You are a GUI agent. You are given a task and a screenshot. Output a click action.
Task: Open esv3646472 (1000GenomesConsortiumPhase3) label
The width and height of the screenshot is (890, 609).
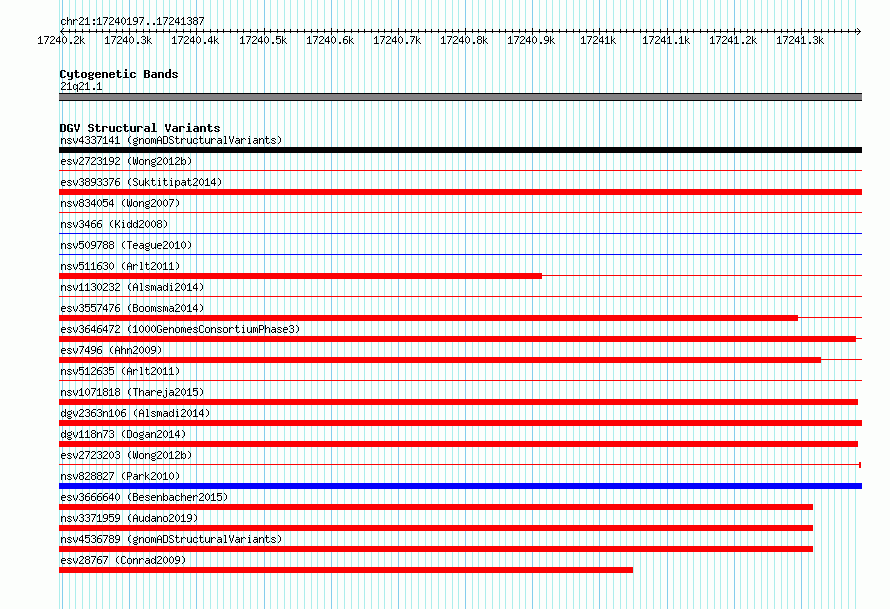[x=180, y=329]
